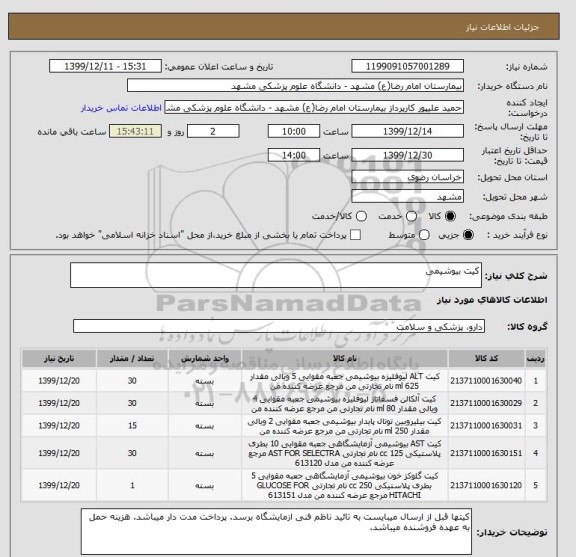Viewport: 576px width, 557px height.
Task: Click product code 2137110001630031
Action: (486, 426)
